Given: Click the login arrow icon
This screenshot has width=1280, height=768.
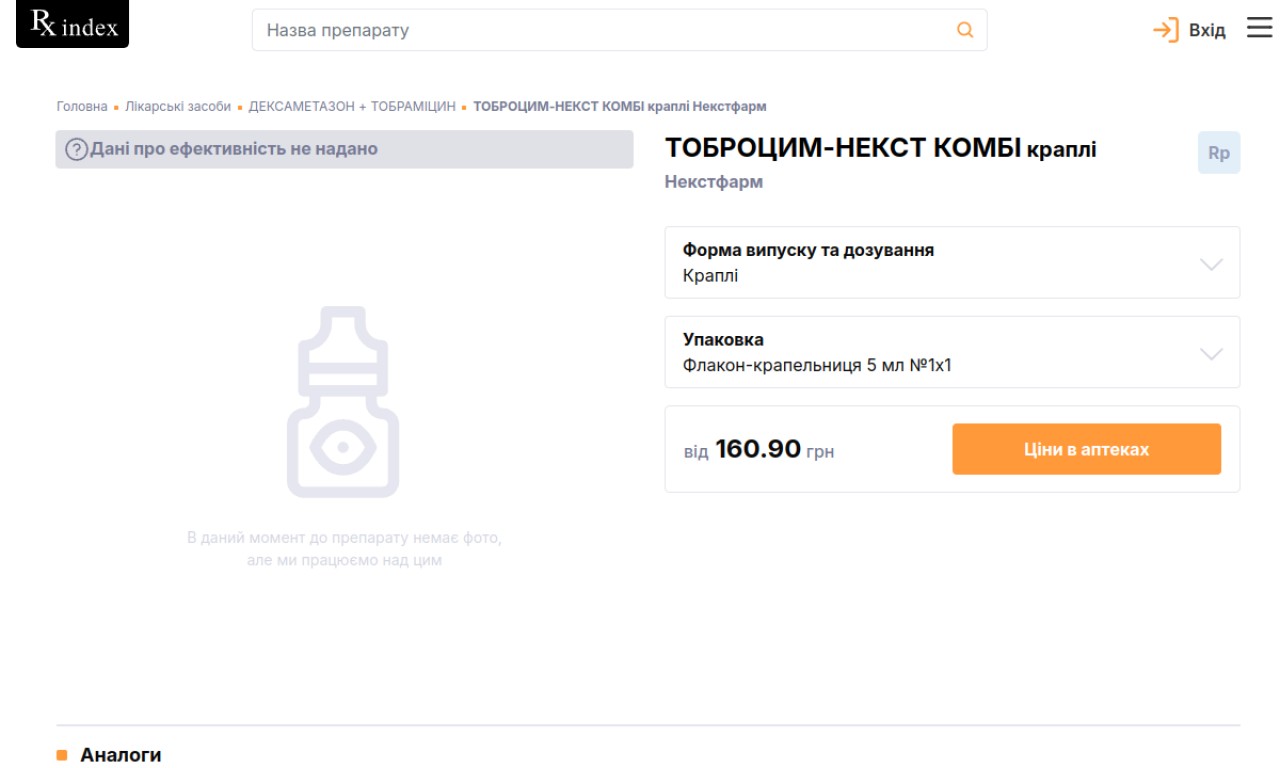Looking at the screenshot, I should pyautogui.click(x=1166, y=30).
